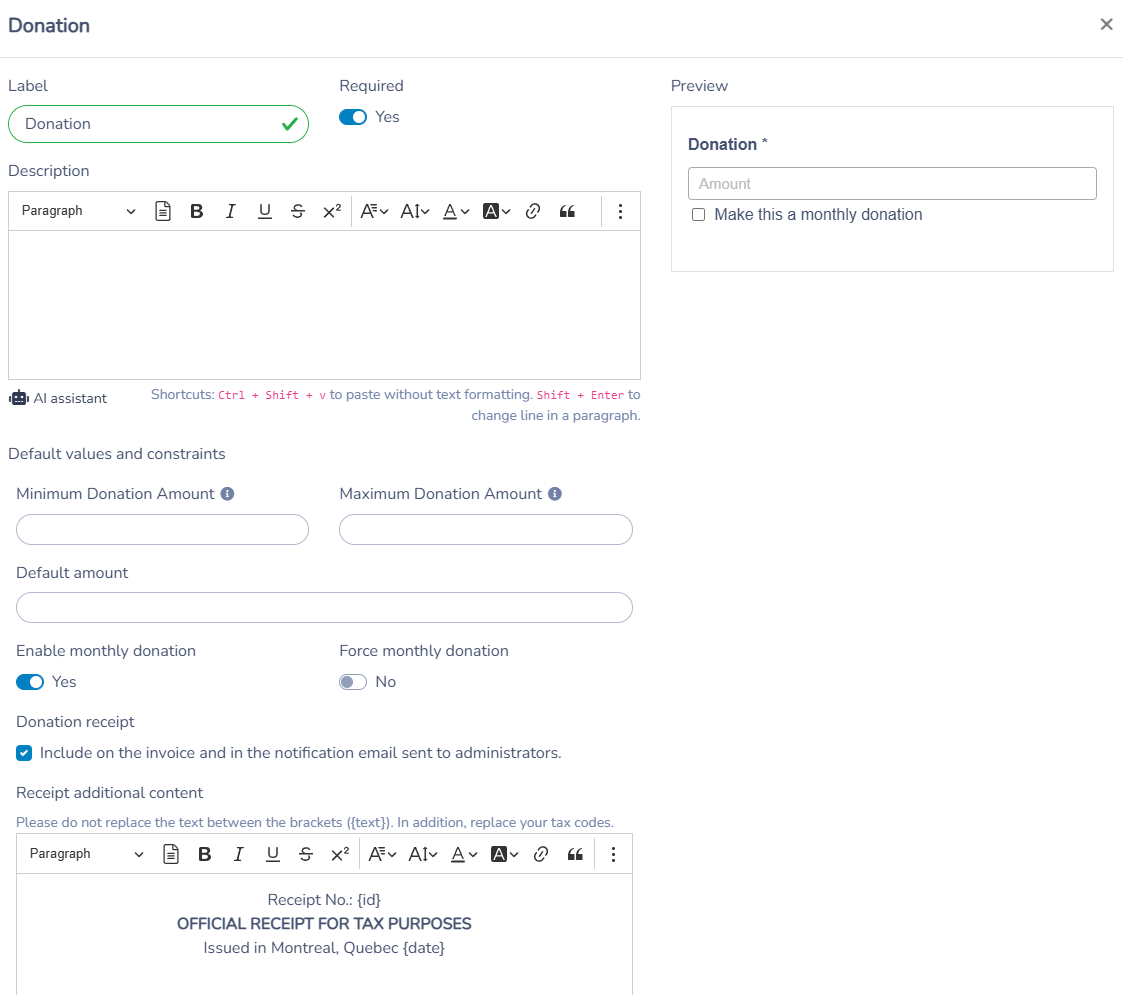
Task: Toggle Superscript in Description editor toolbar
Action: coord(332,211)
